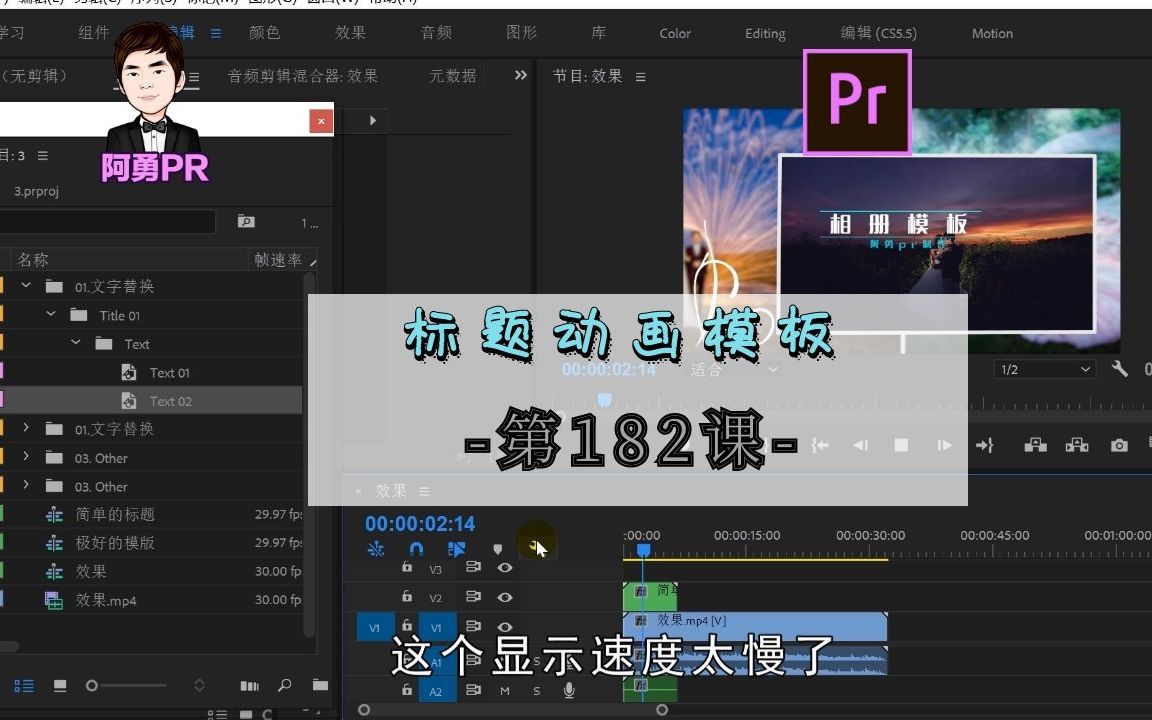Enable linked selection in the timeline toolbar

(x=457, y=549)
